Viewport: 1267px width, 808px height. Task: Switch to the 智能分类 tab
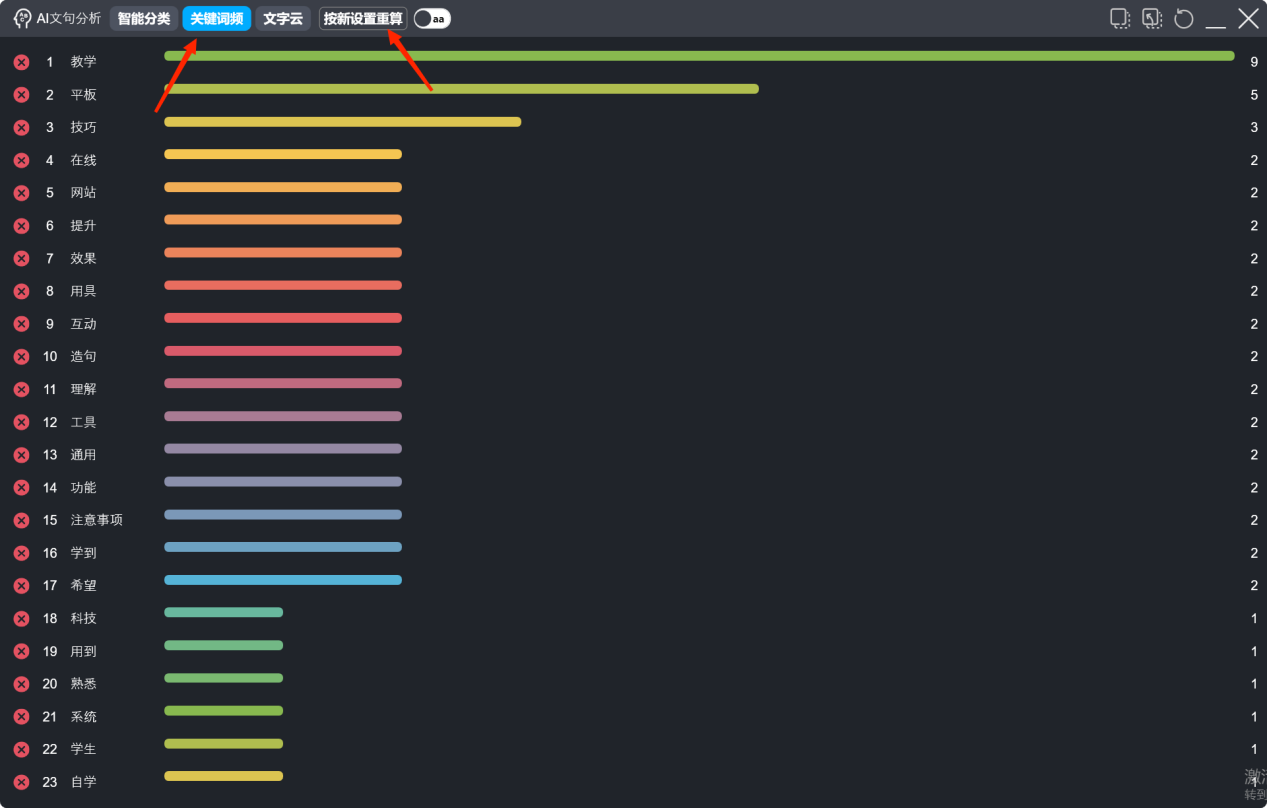tap(144, 19)
